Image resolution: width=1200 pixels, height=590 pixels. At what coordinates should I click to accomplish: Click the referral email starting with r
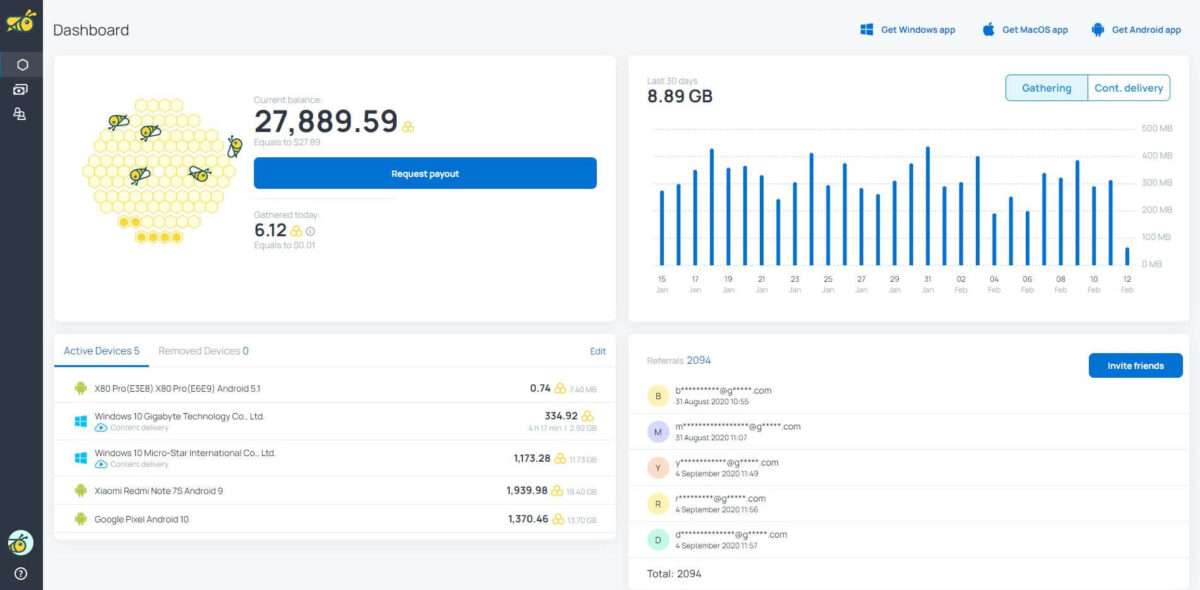click(x=720, y=498)
